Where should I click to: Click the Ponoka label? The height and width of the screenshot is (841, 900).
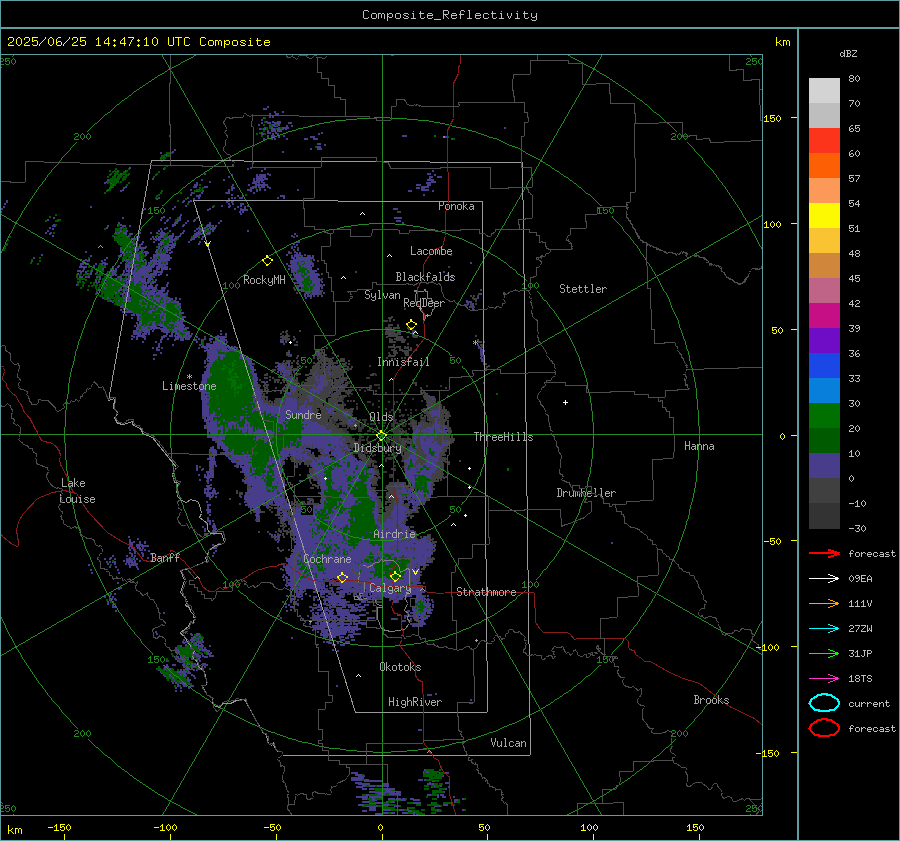pos(456,206)
